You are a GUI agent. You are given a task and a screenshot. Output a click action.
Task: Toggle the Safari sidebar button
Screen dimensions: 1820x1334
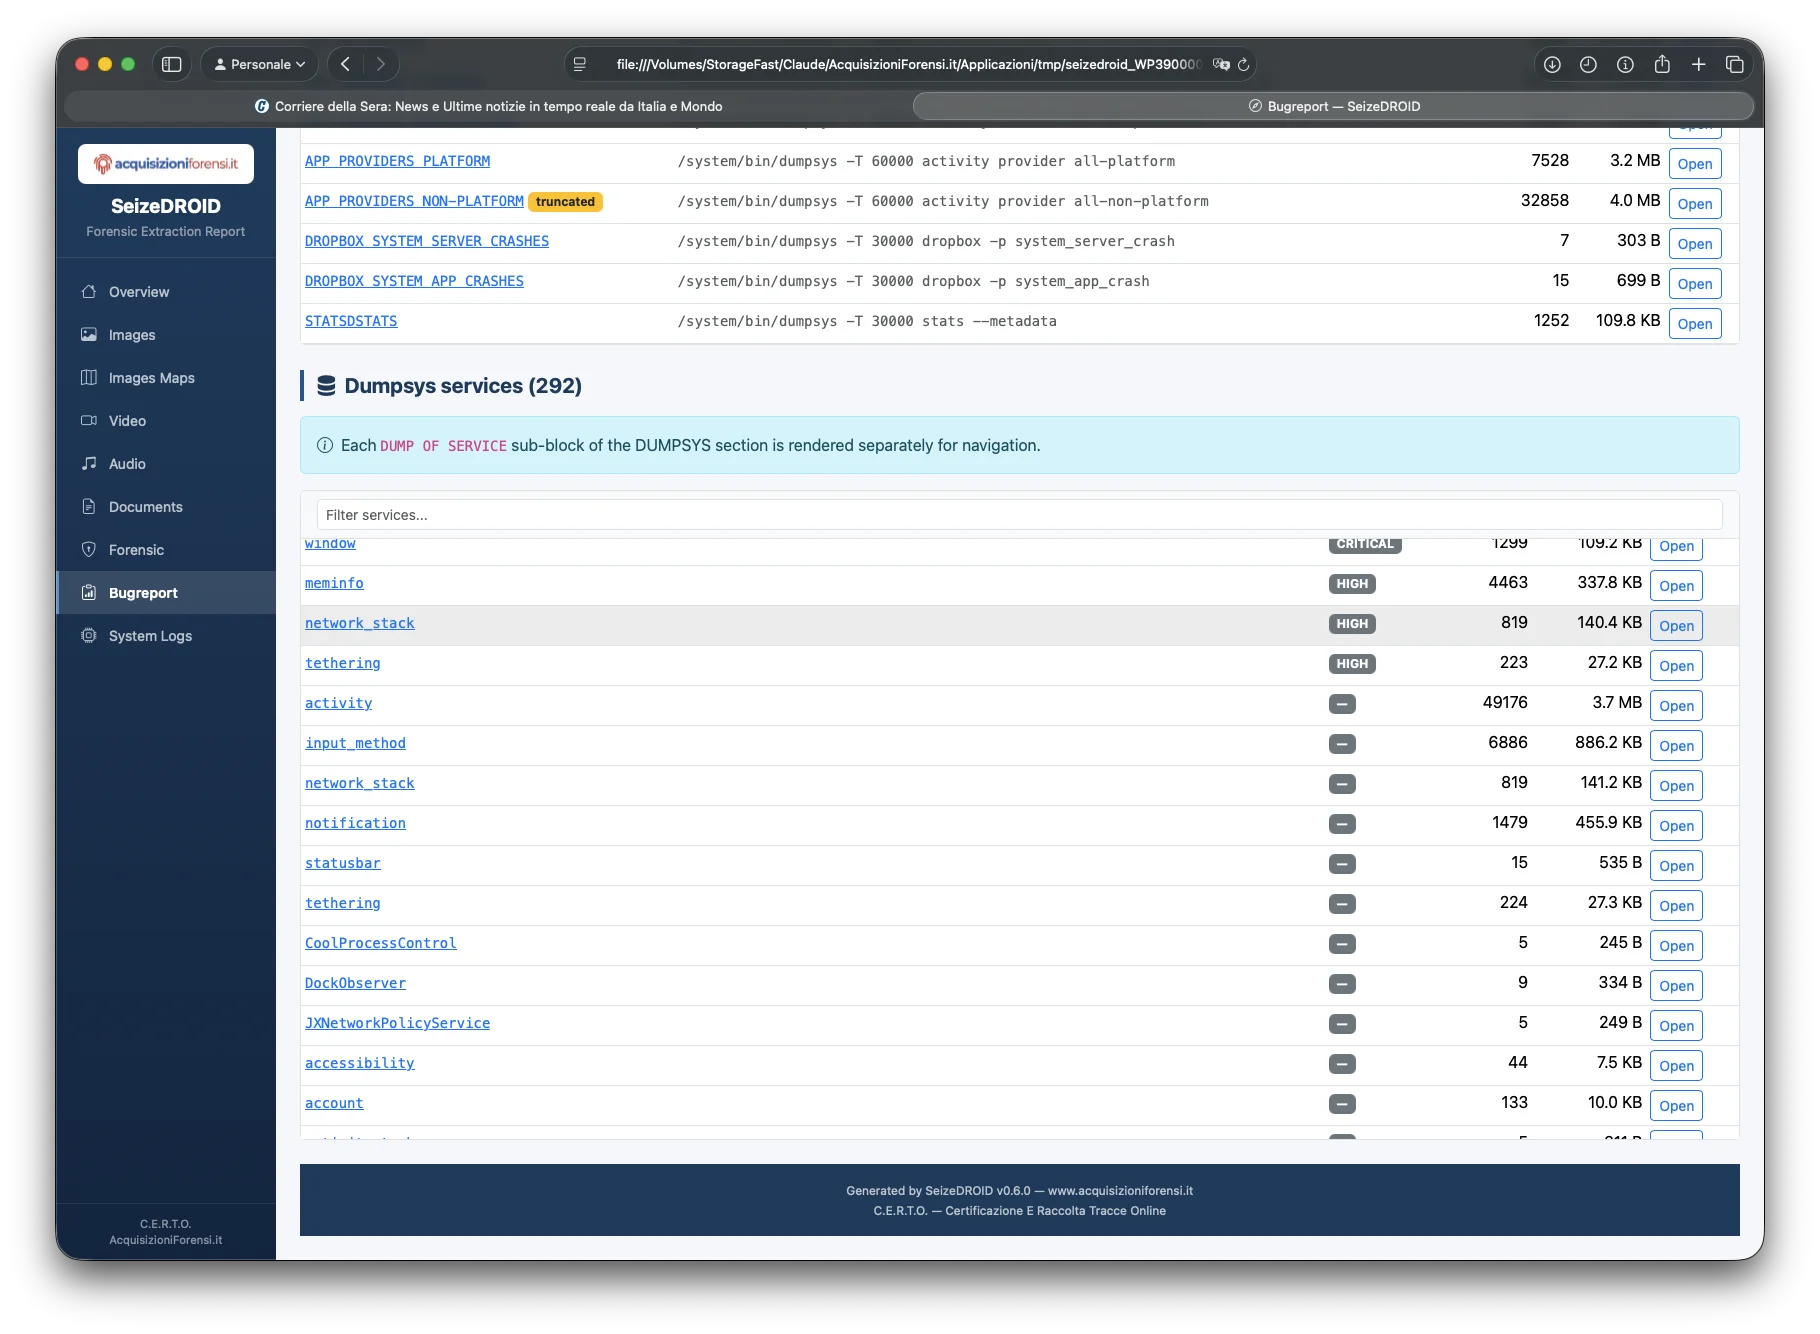[x=172, y=64]
